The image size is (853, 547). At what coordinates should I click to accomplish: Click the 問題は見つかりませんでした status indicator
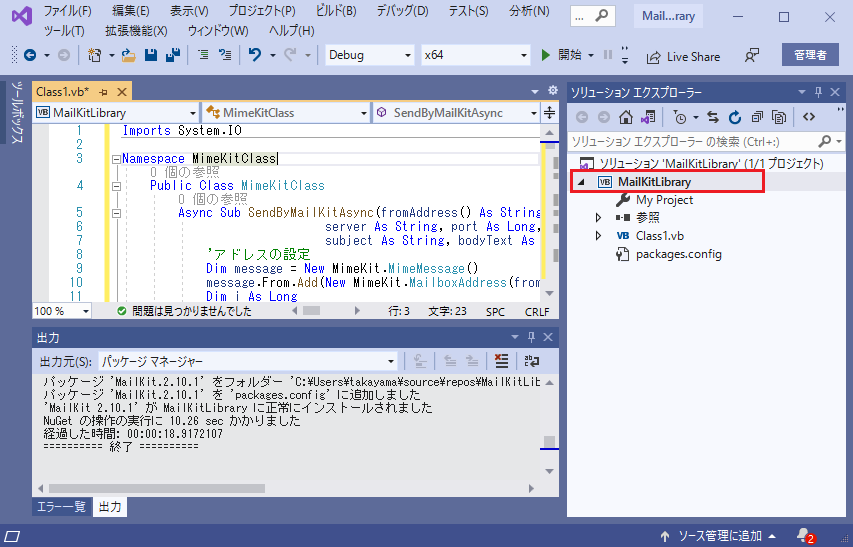pos(184,311)
